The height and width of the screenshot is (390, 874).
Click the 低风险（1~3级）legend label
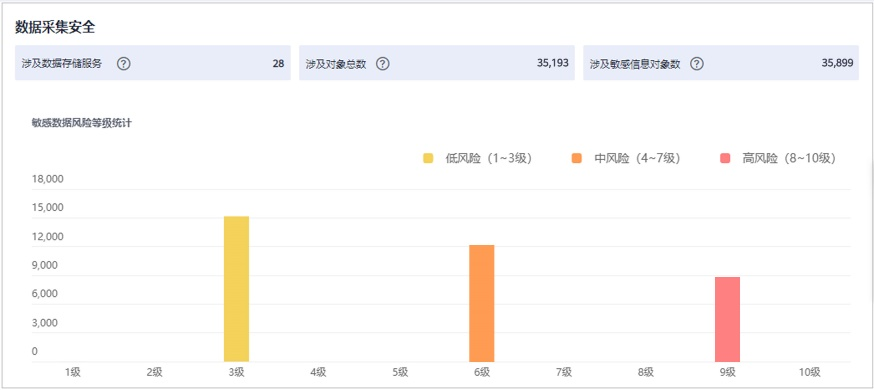489,158
